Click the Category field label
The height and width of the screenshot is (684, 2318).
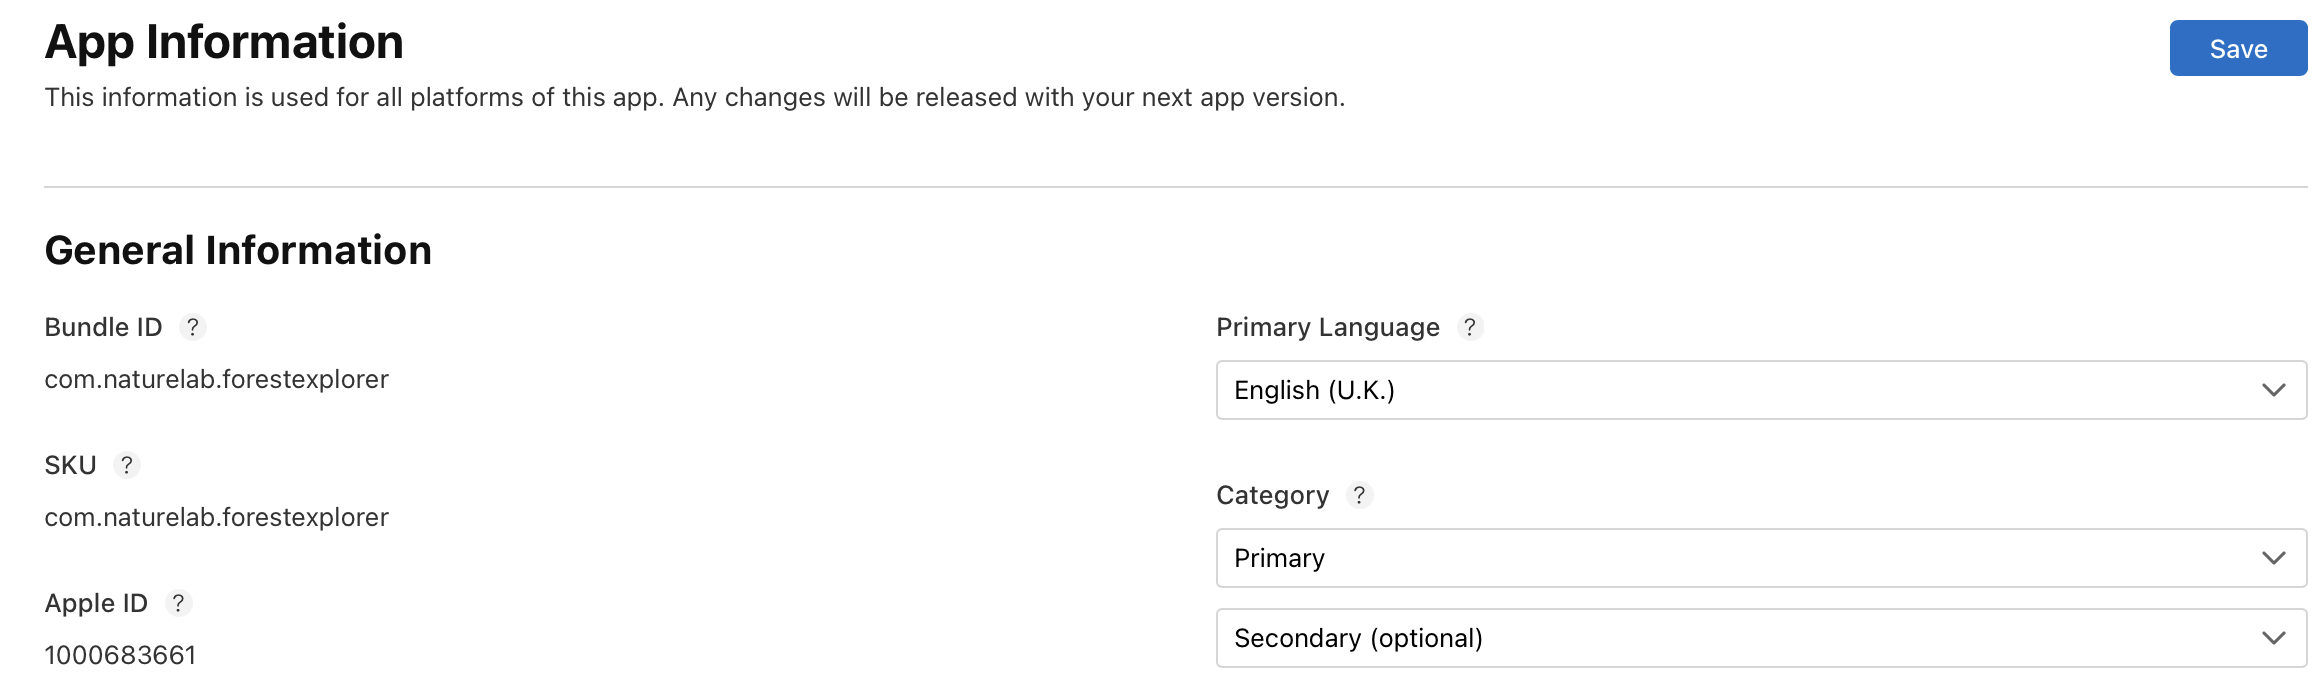1272,494
